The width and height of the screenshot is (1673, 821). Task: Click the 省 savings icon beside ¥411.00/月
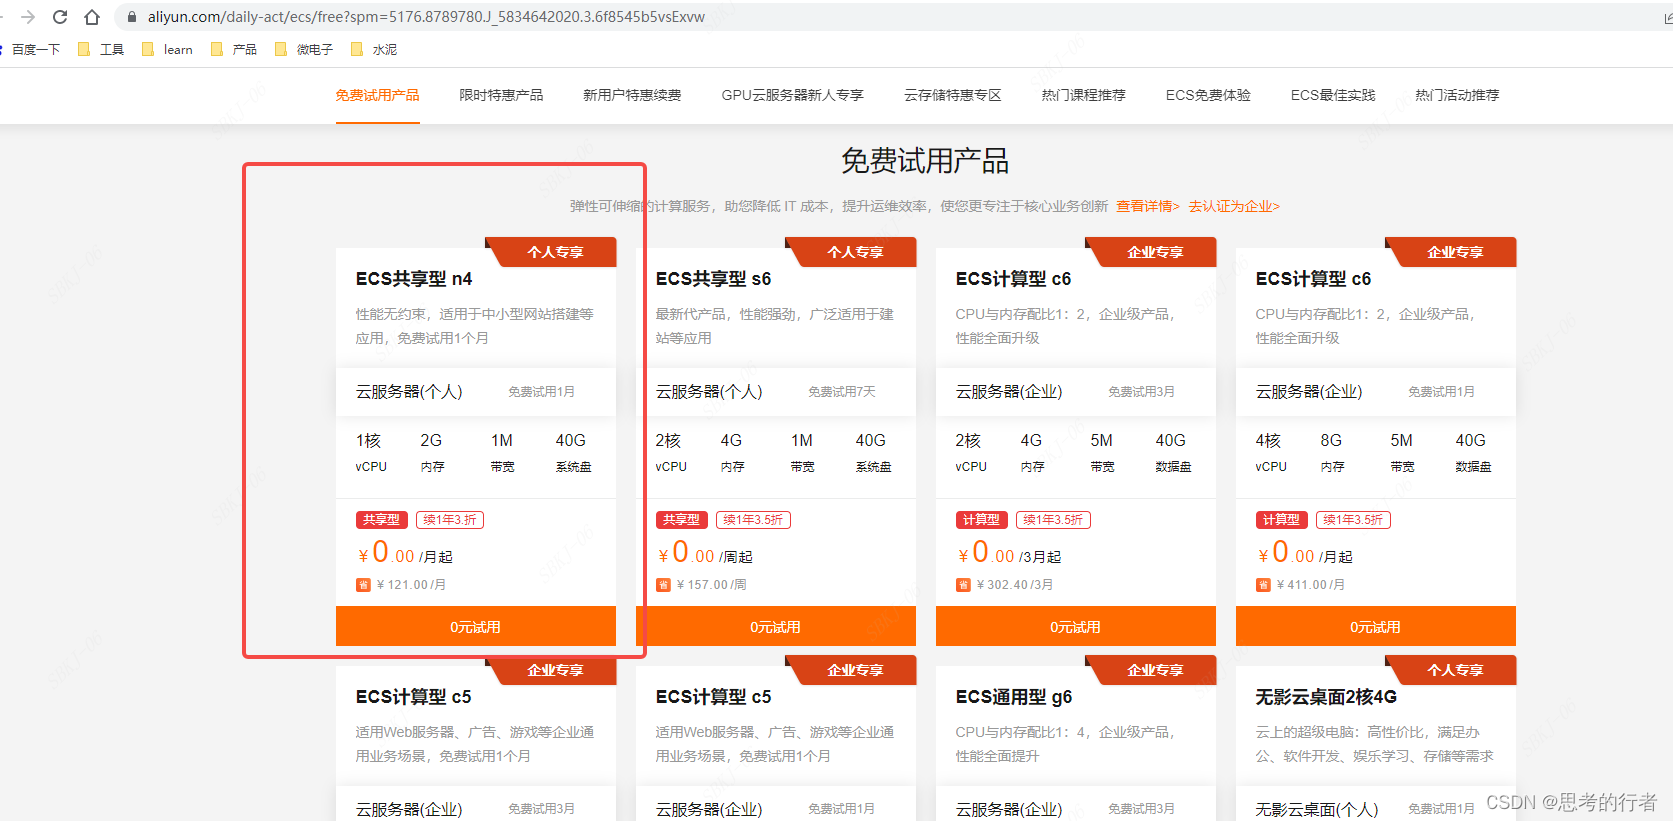point(1263,585)
